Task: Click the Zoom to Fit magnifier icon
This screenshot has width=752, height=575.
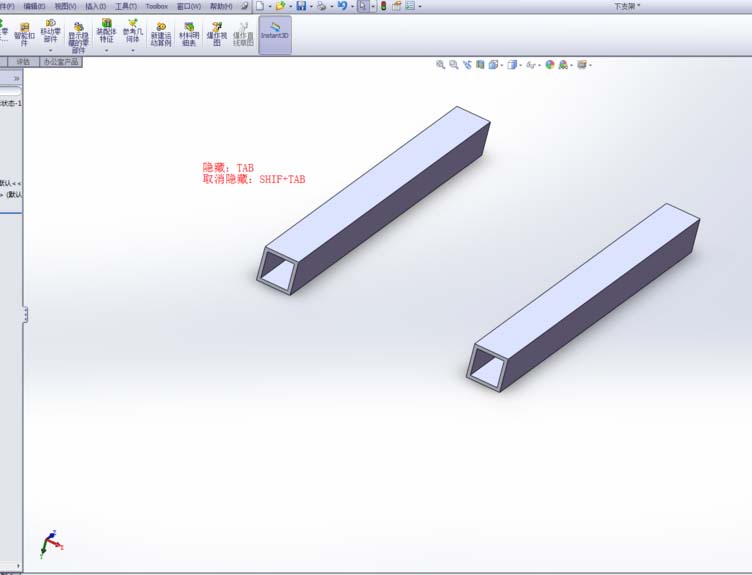Action: 440,65
